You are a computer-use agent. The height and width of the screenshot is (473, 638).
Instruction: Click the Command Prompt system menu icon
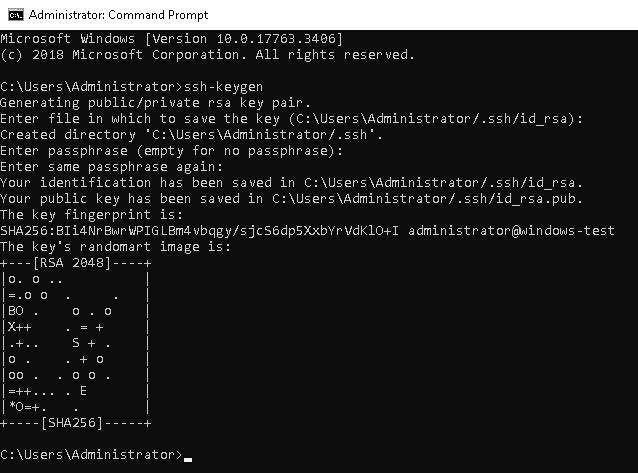(13, 14)
